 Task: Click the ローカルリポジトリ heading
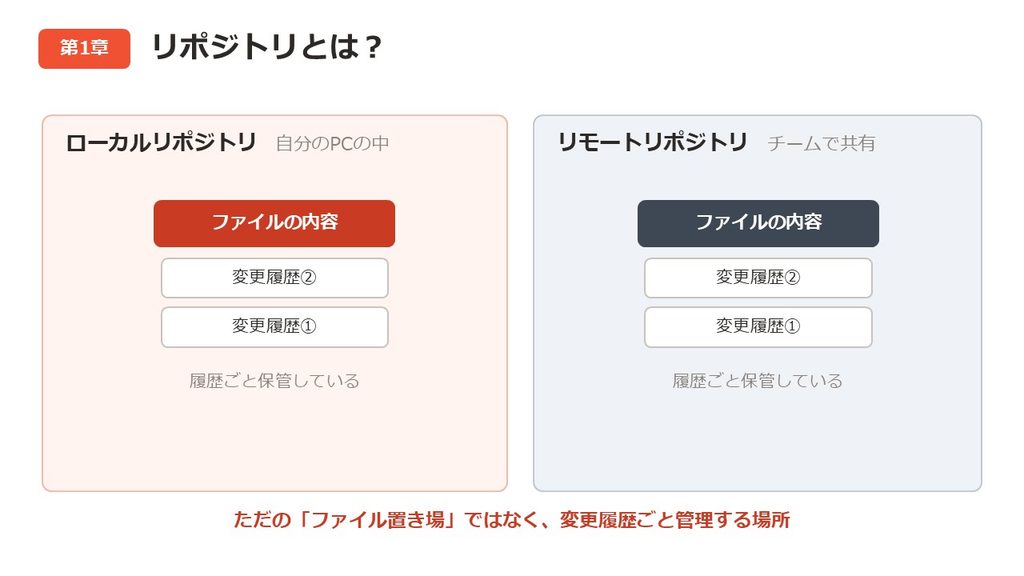(161, 142)
